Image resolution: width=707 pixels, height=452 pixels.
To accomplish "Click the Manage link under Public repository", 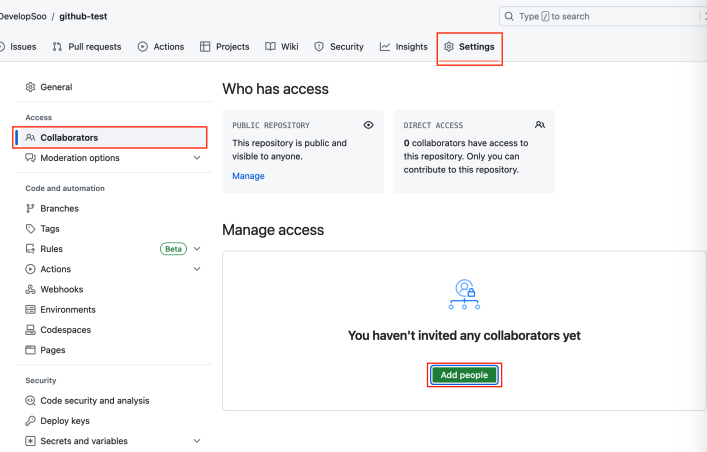I will (248, 176).
